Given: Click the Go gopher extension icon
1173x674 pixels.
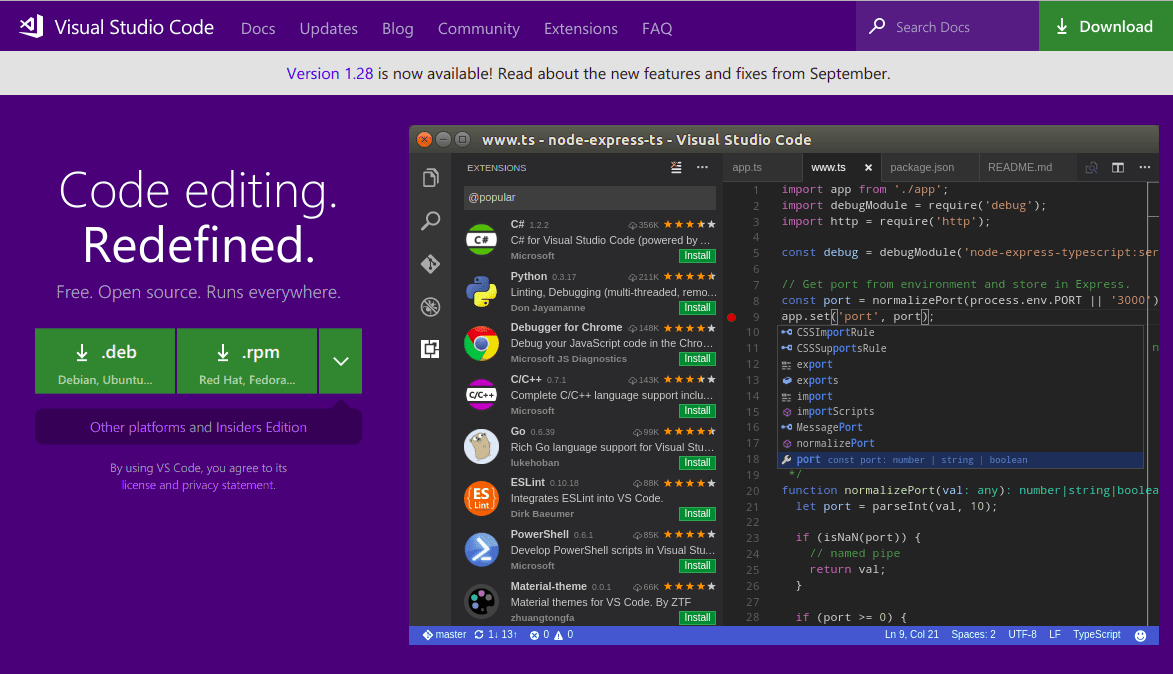Looking at the screenshot, I should pyautogui.click(x=481, y=447).
